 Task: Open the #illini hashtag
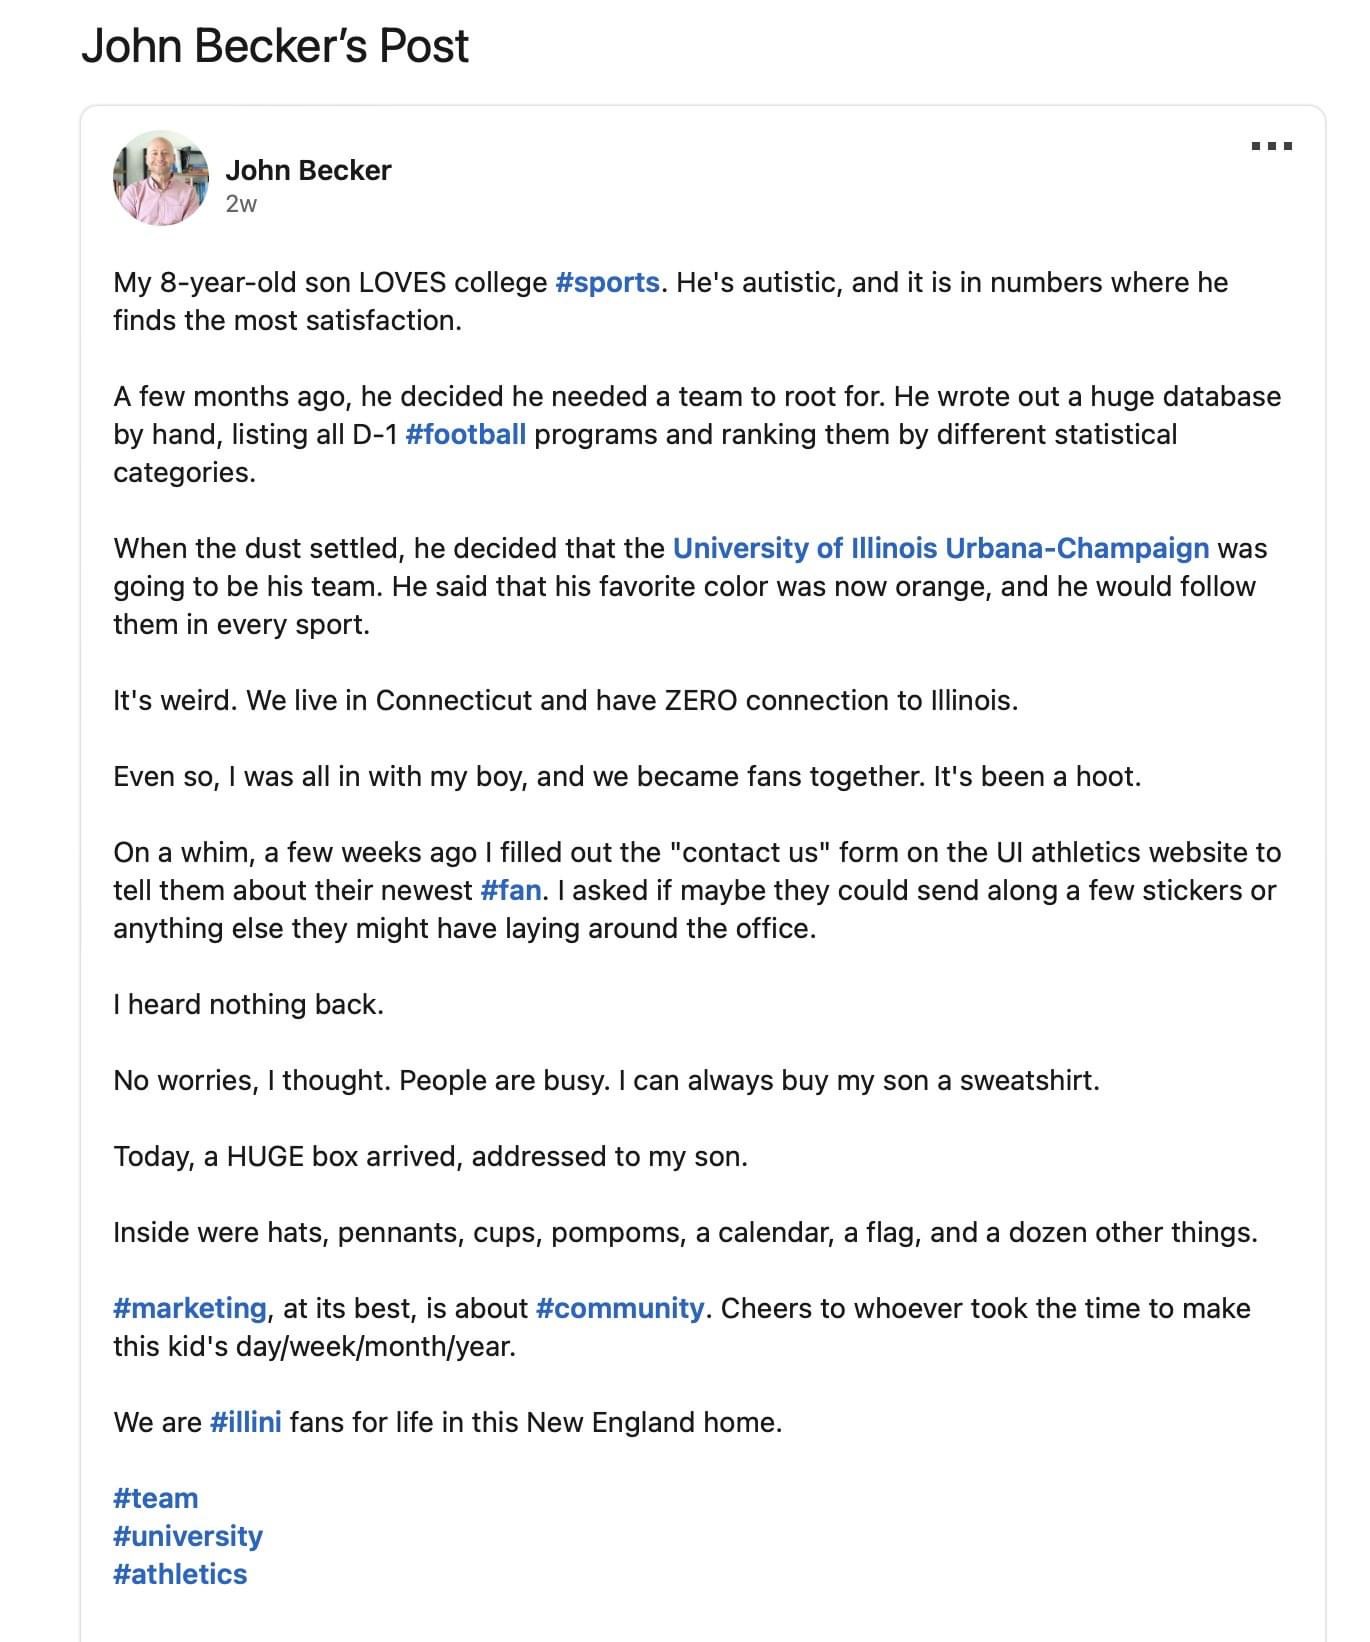click(245, 1422)
